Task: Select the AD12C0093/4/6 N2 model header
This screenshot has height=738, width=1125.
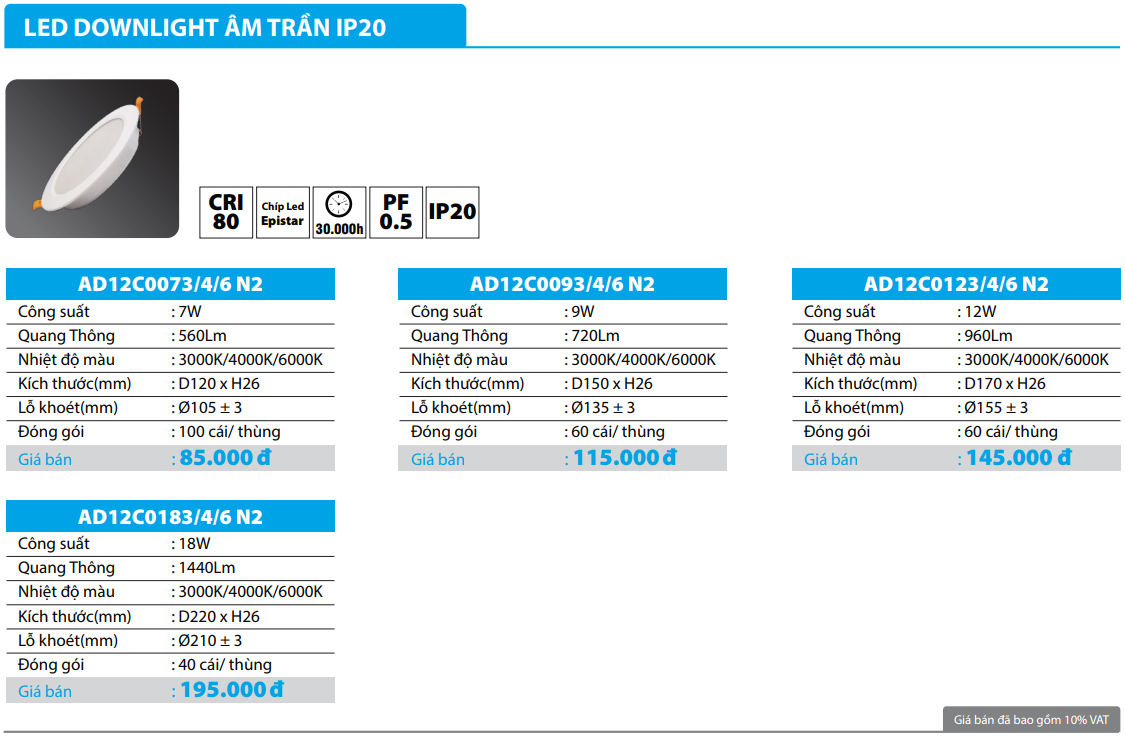Action: (562, 284)
